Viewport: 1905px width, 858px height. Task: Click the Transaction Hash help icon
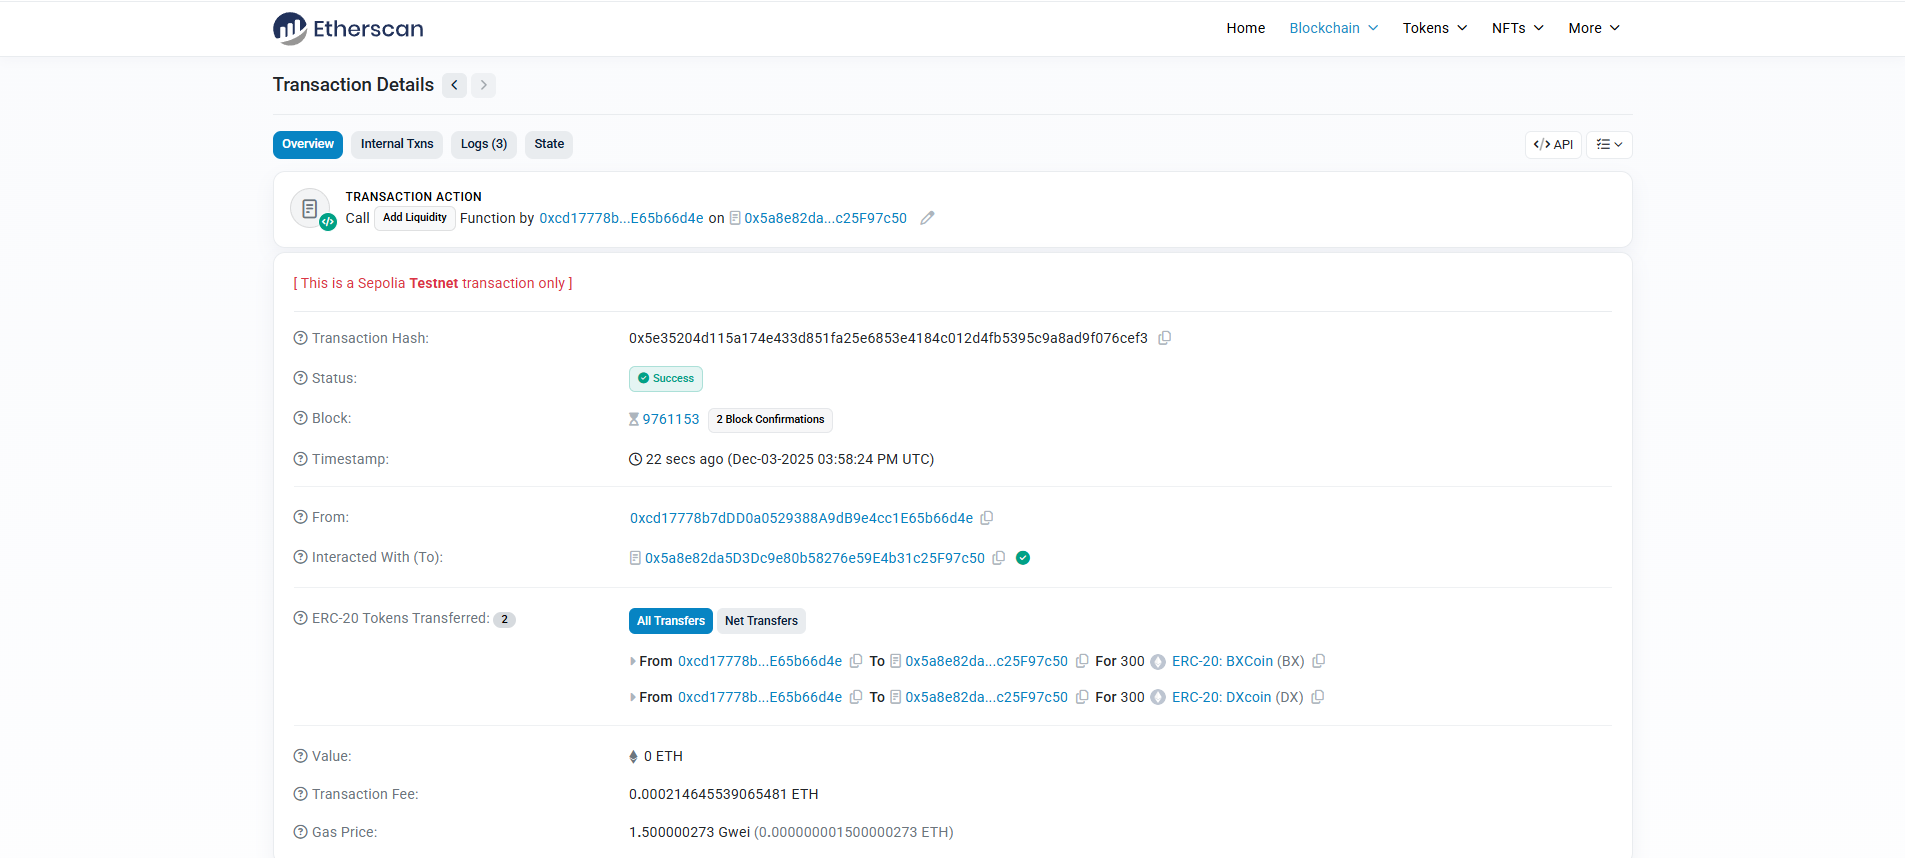pyautogui.click(x=300, y=338)
